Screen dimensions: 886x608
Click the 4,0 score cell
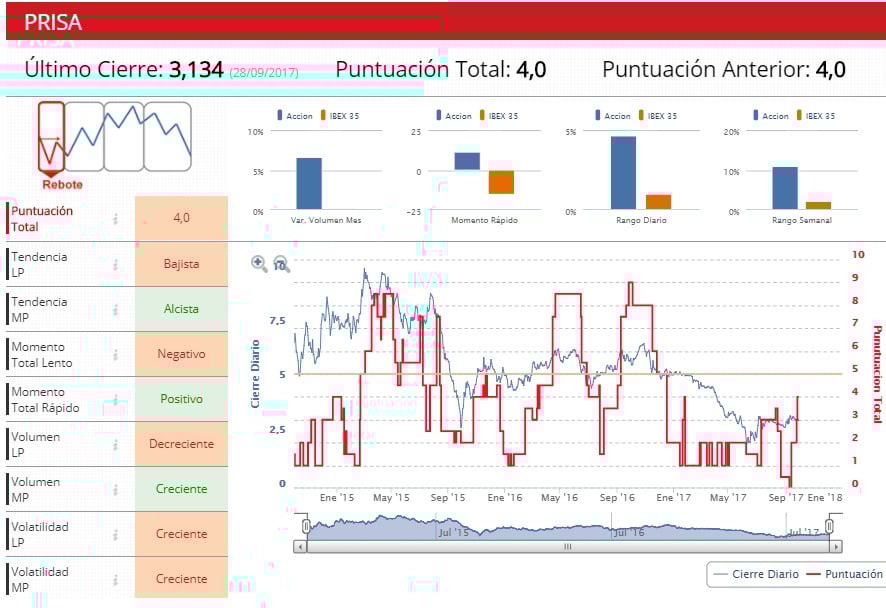tap(181, 218)
